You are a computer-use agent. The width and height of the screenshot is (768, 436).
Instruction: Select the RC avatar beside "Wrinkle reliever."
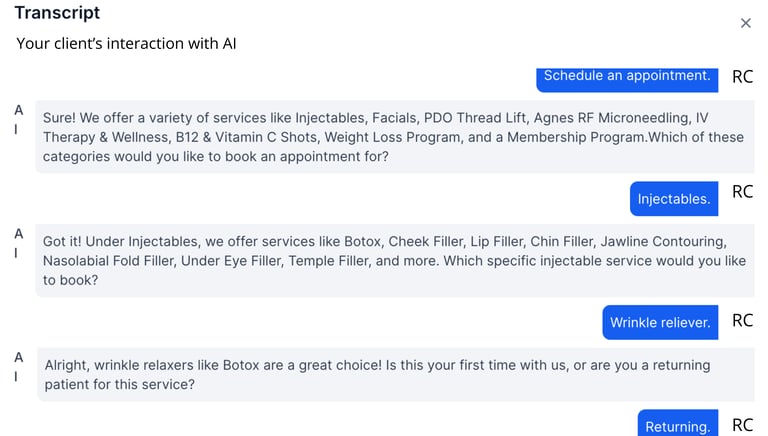click(742, 321)
